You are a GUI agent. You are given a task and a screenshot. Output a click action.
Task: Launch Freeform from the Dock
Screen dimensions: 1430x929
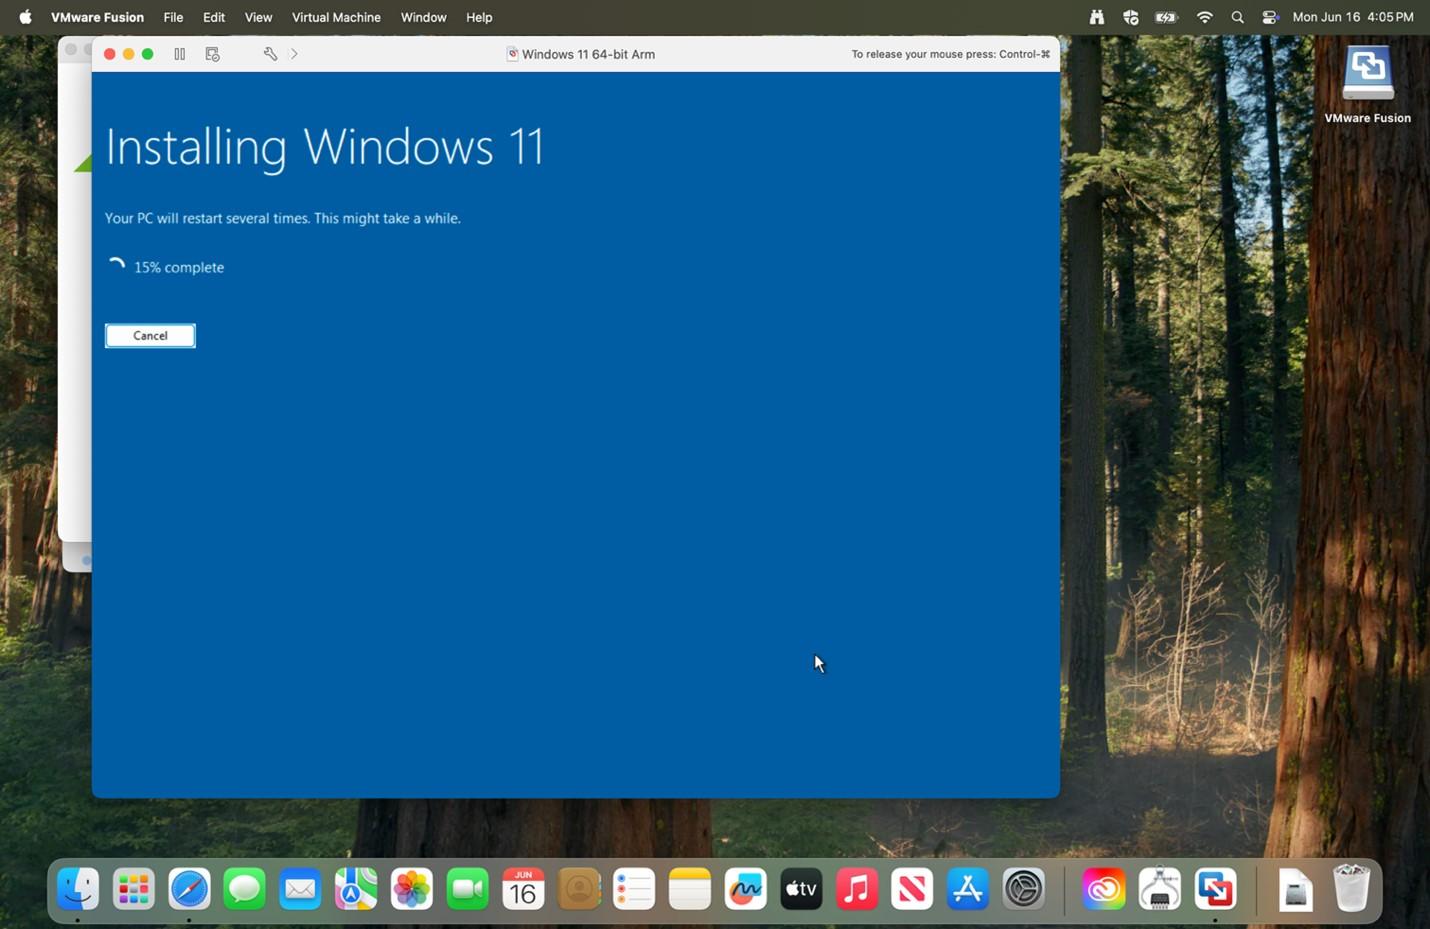(x=745, y=888)
